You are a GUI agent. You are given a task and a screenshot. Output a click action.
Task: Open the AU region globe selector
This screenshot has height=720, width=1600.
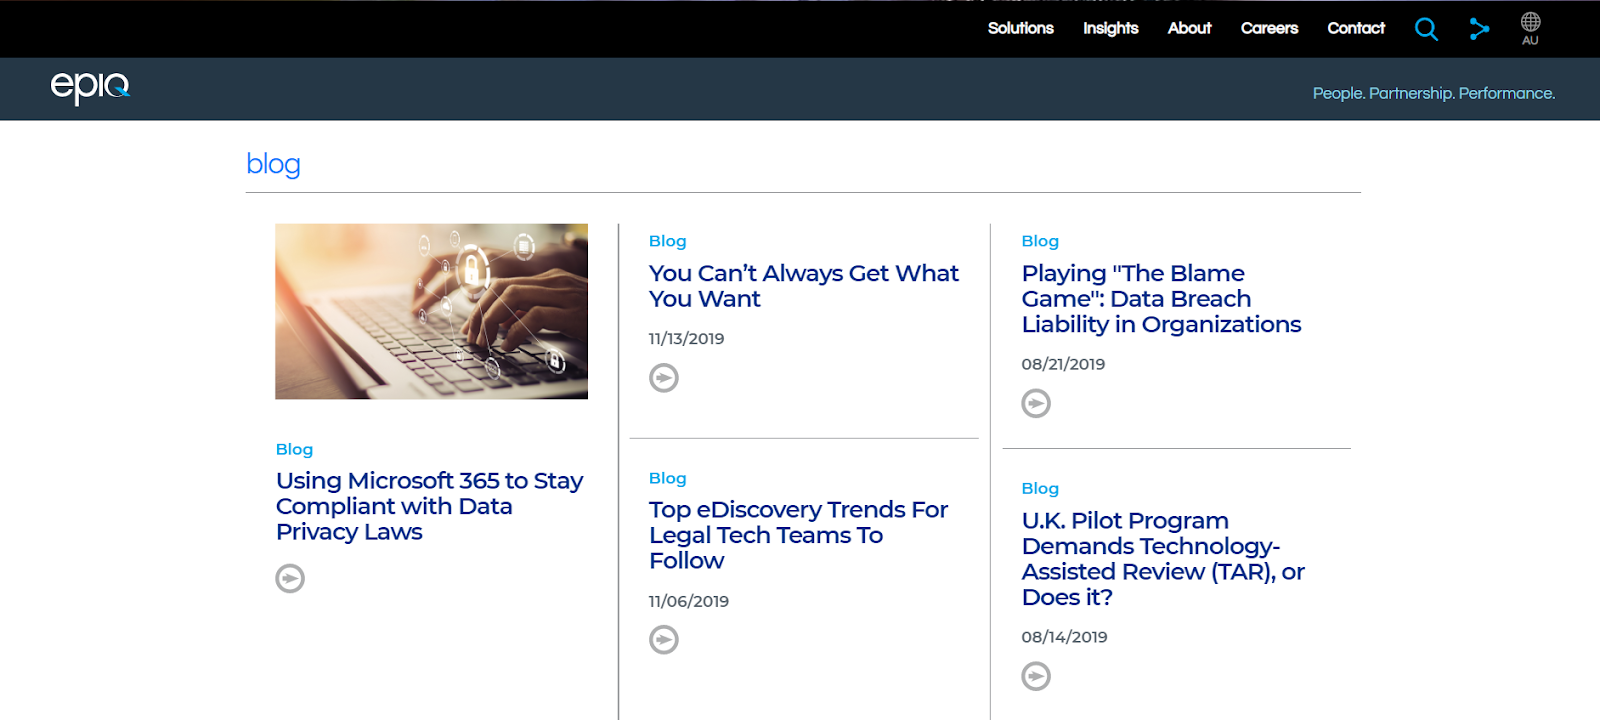(1530, 28)
